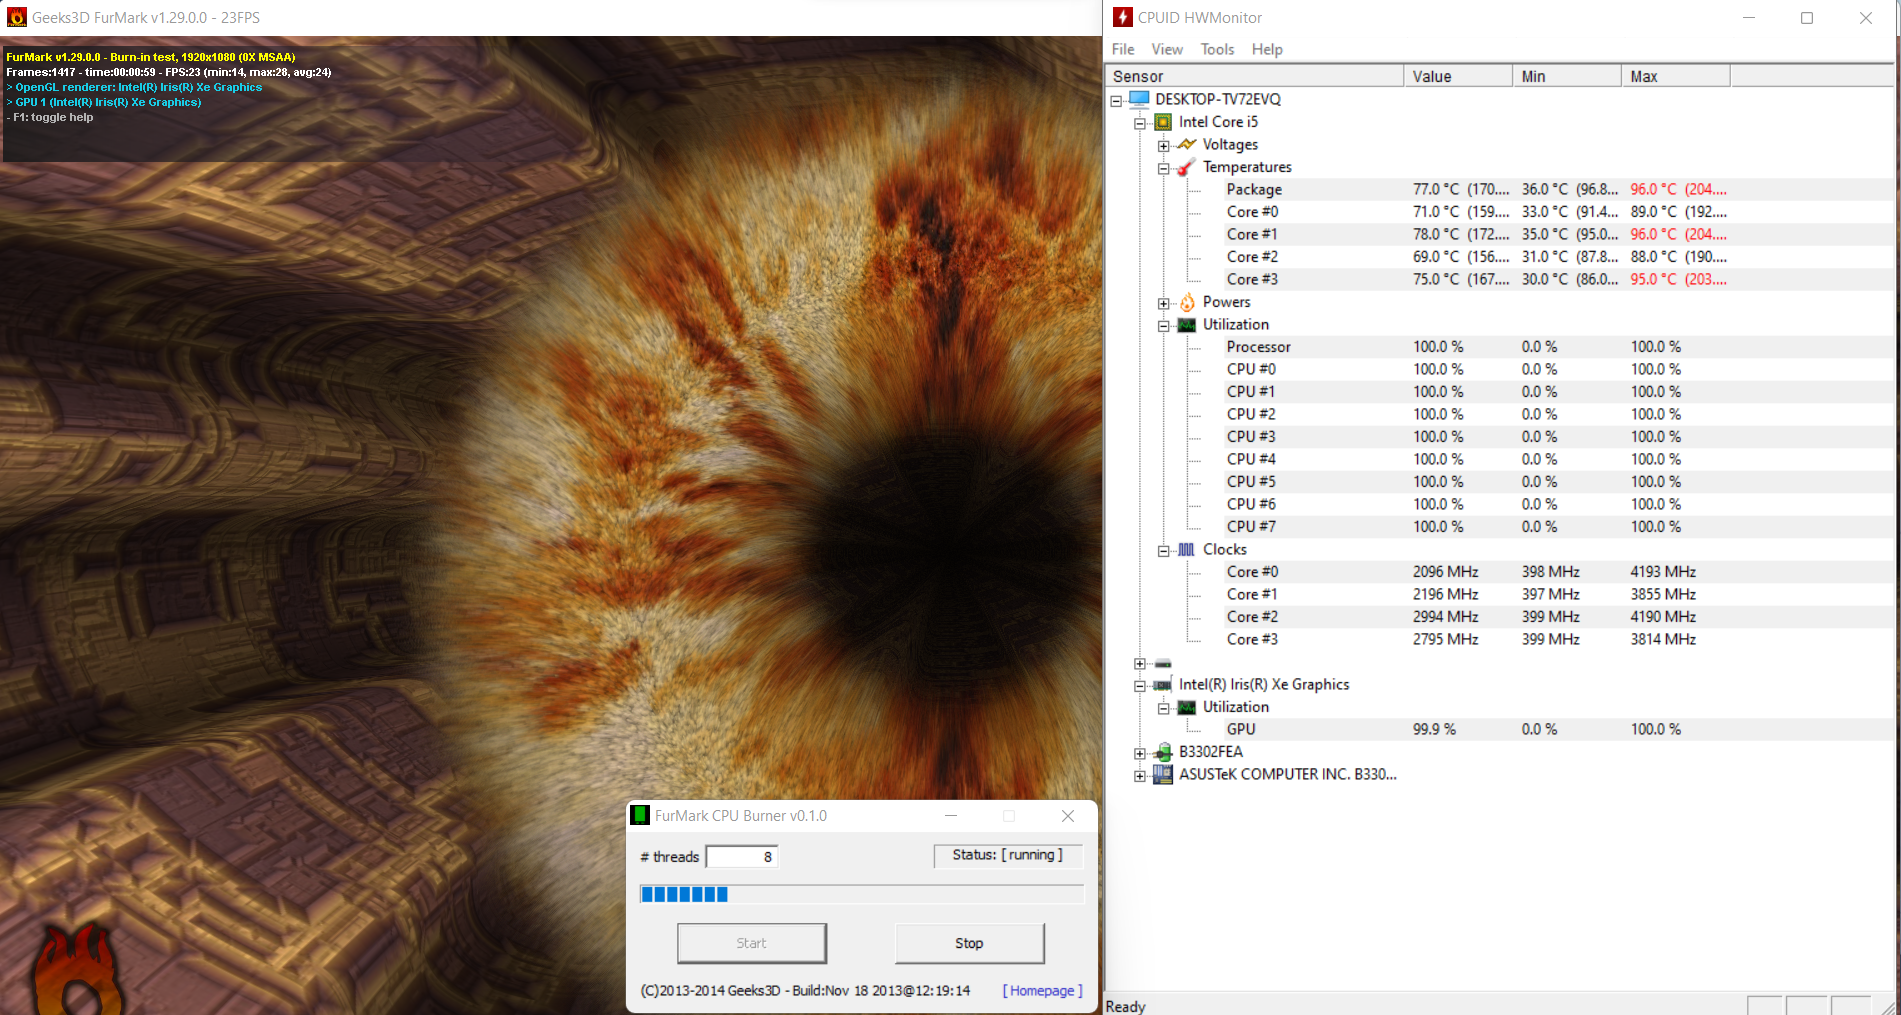
Task: Click the Max column header
Action: pos(1676,76)
